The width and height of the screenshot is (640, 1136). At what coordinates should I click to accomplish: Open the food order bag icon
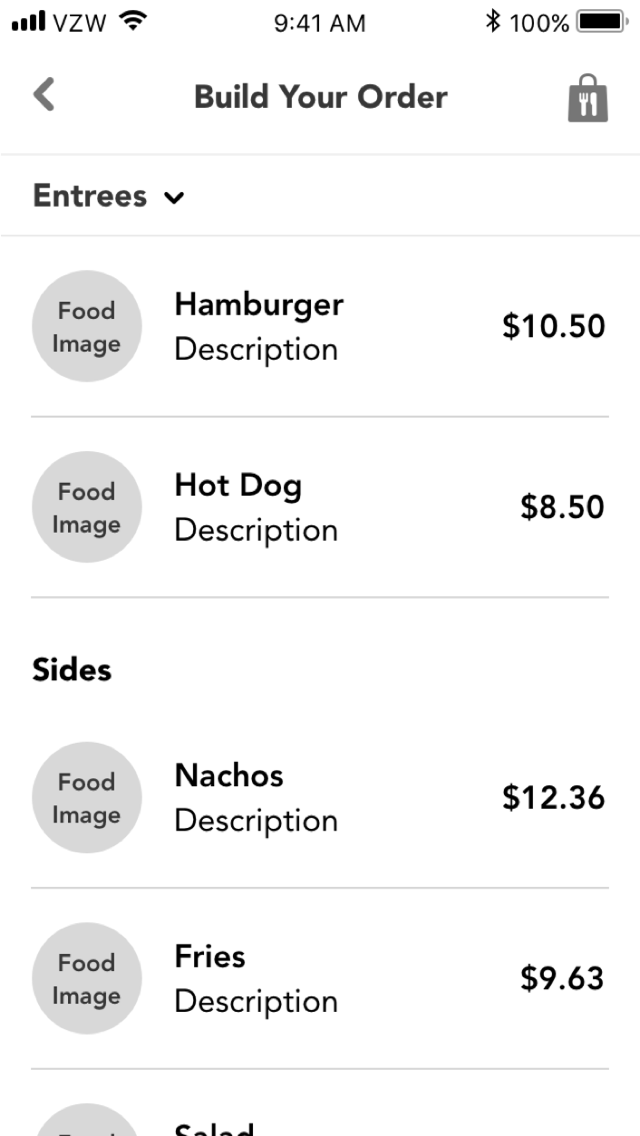pos(588,98)
